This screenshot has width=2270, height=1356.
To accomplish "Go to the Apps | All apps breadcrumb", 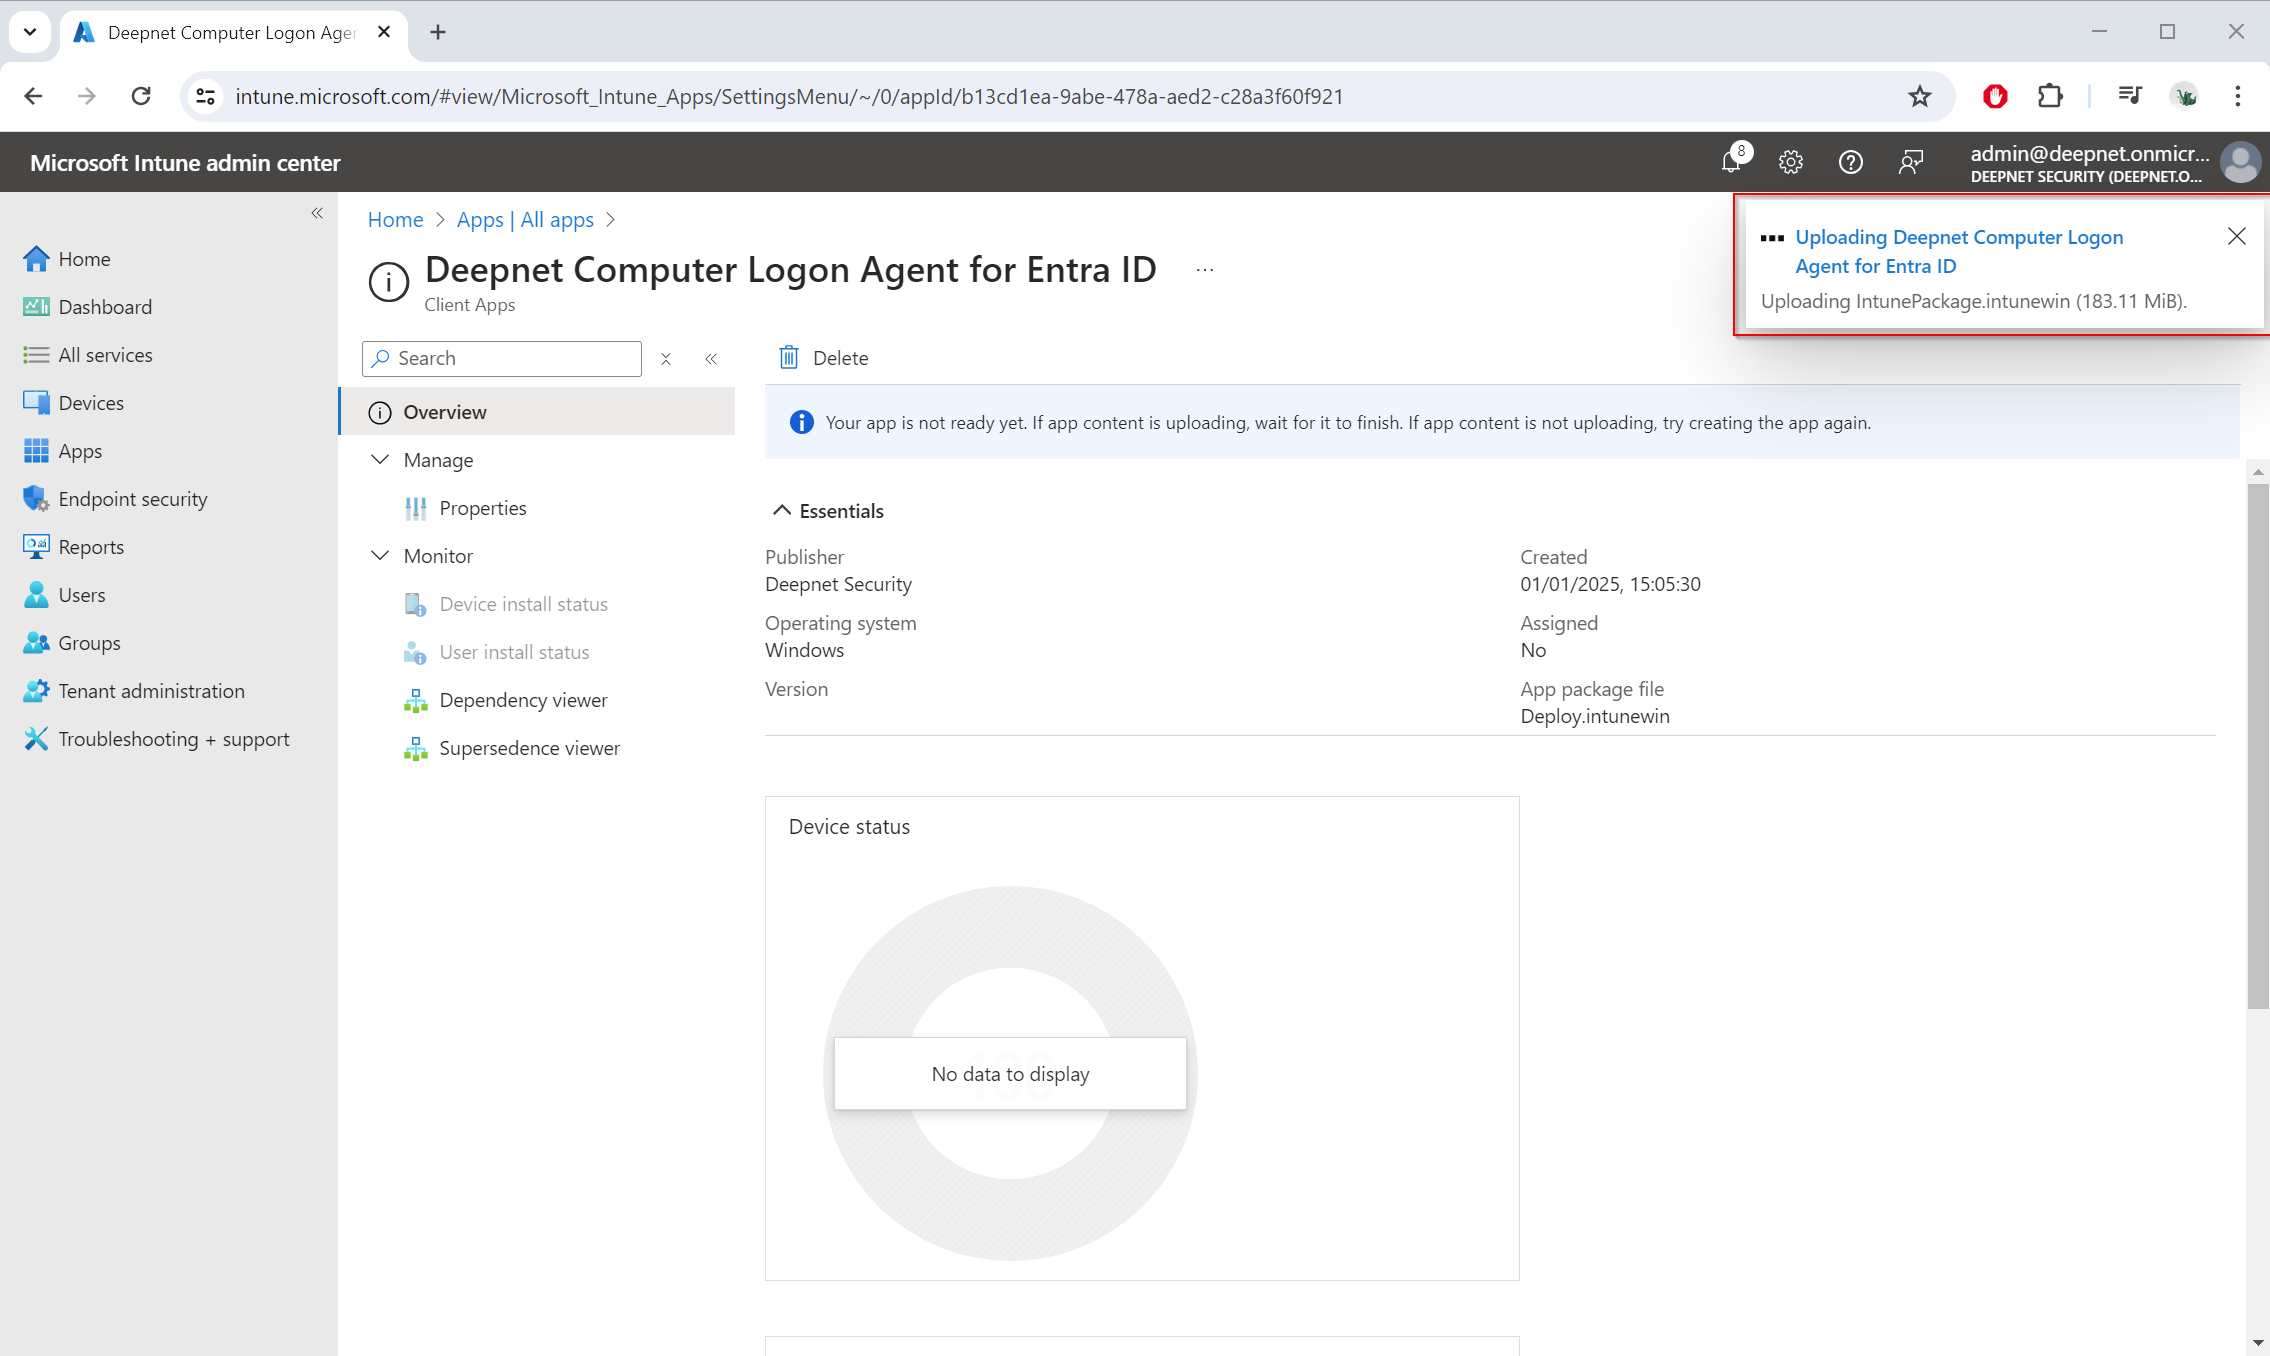I will (x=525, y=220).
